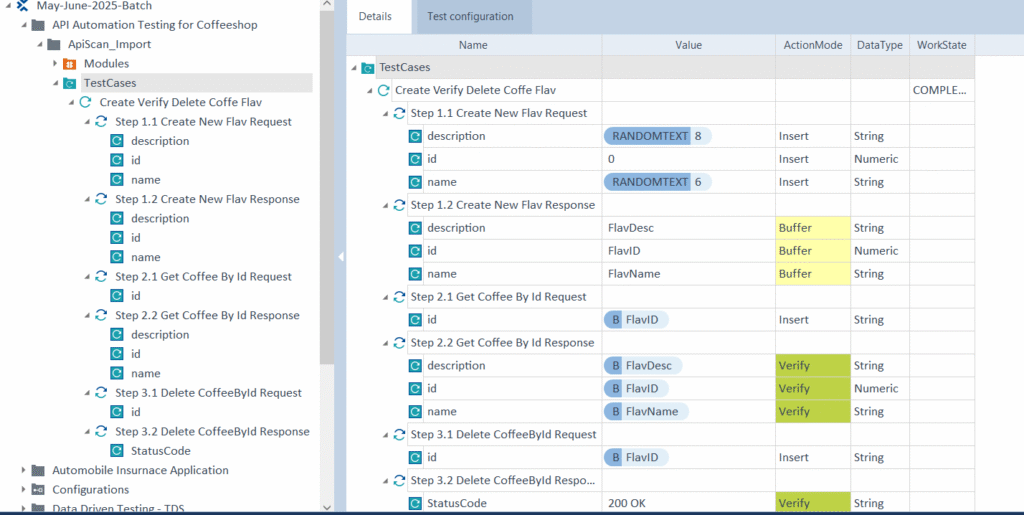
Task: Click Automobile Insurnace Application folder icon
Action: pyautogui.click(x=38, y=471)
